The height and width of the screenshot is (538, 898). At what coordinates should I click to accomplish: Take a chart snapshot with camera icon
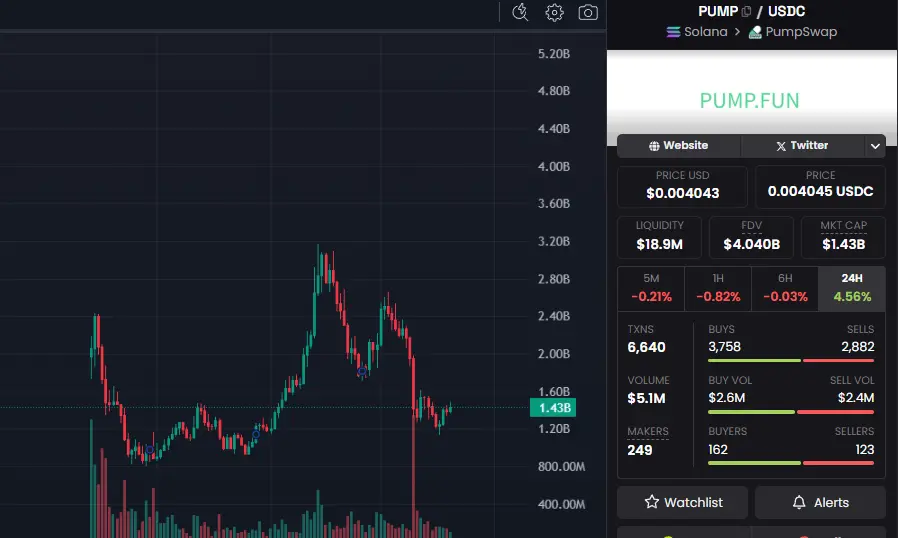tap(588, 12)
